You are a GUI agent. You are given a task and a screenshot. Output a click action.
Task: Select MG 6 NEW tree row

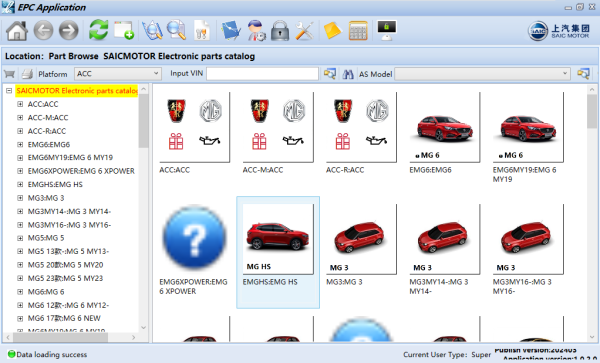64,318
